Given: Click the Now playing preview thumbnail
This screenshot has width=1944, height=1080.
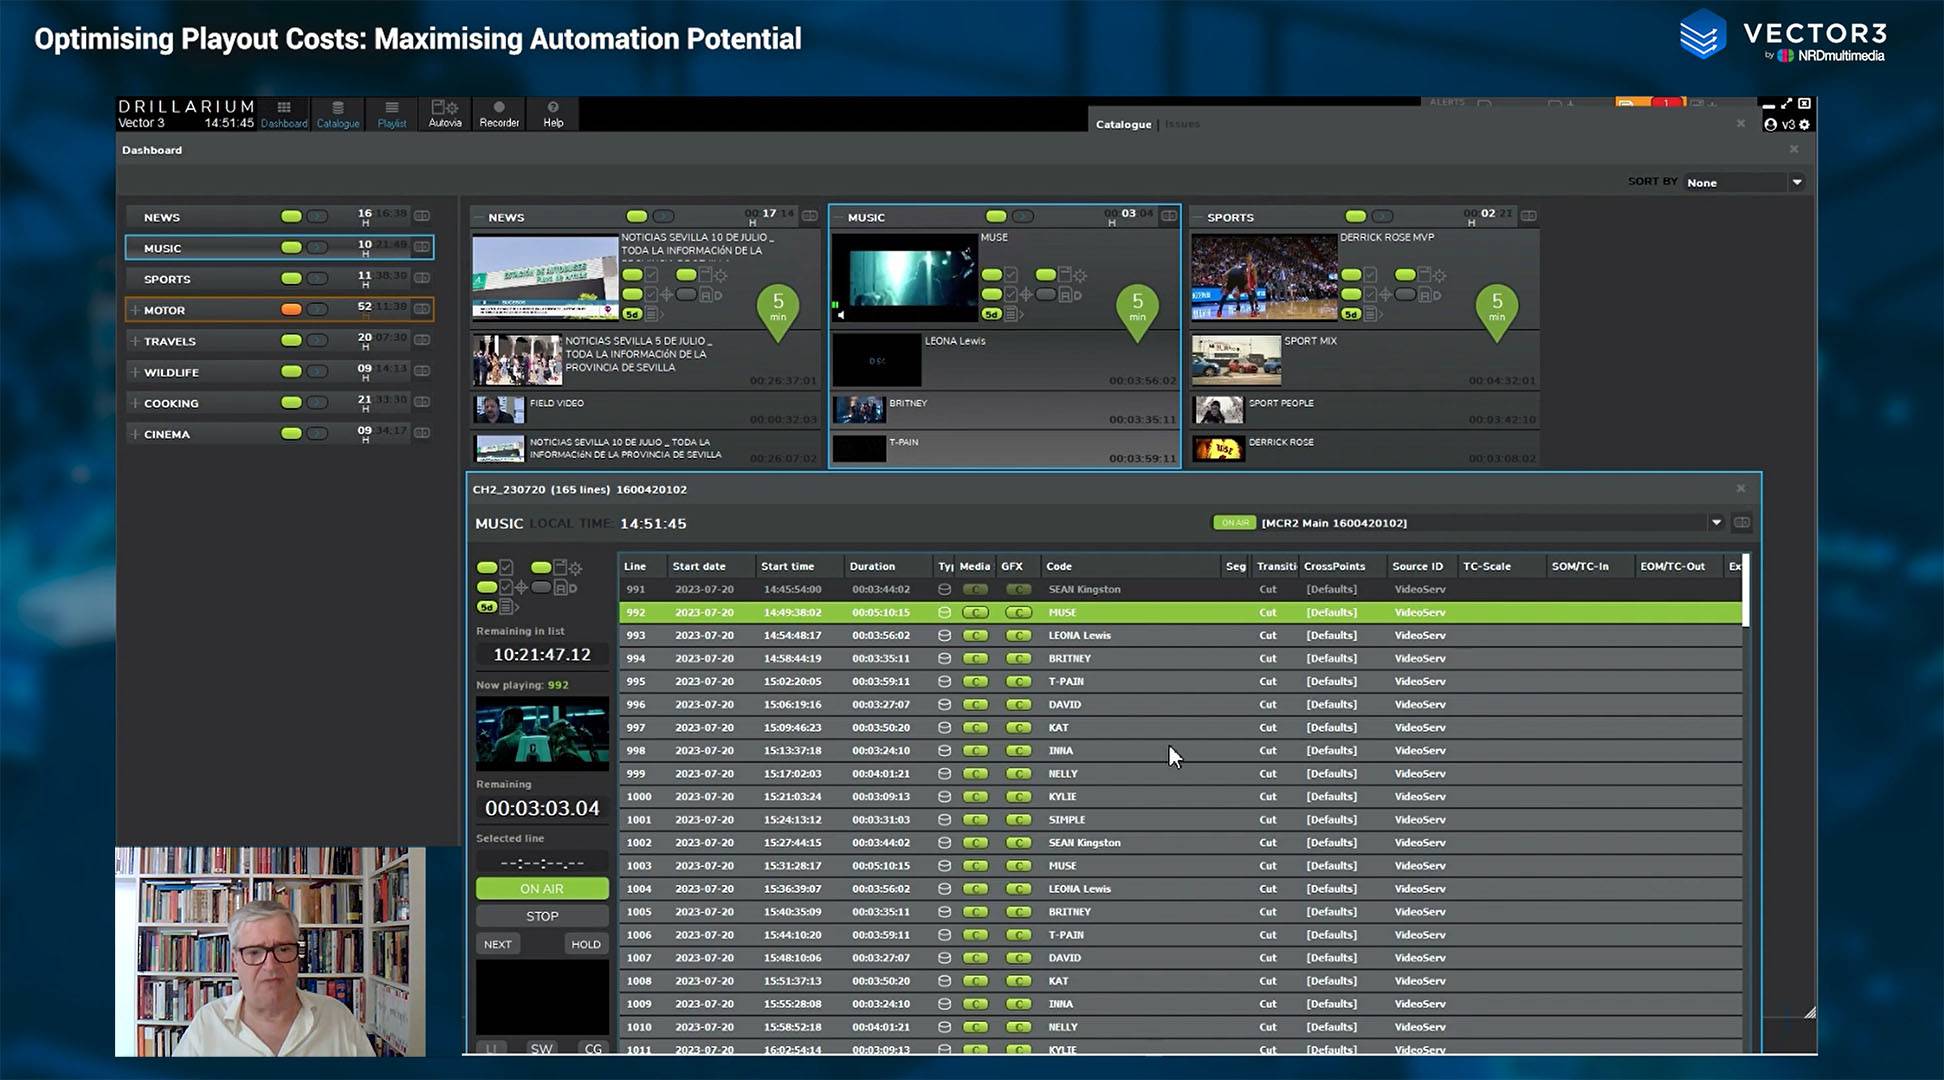Looking at the screenshot, I should (x=542, y=733).
